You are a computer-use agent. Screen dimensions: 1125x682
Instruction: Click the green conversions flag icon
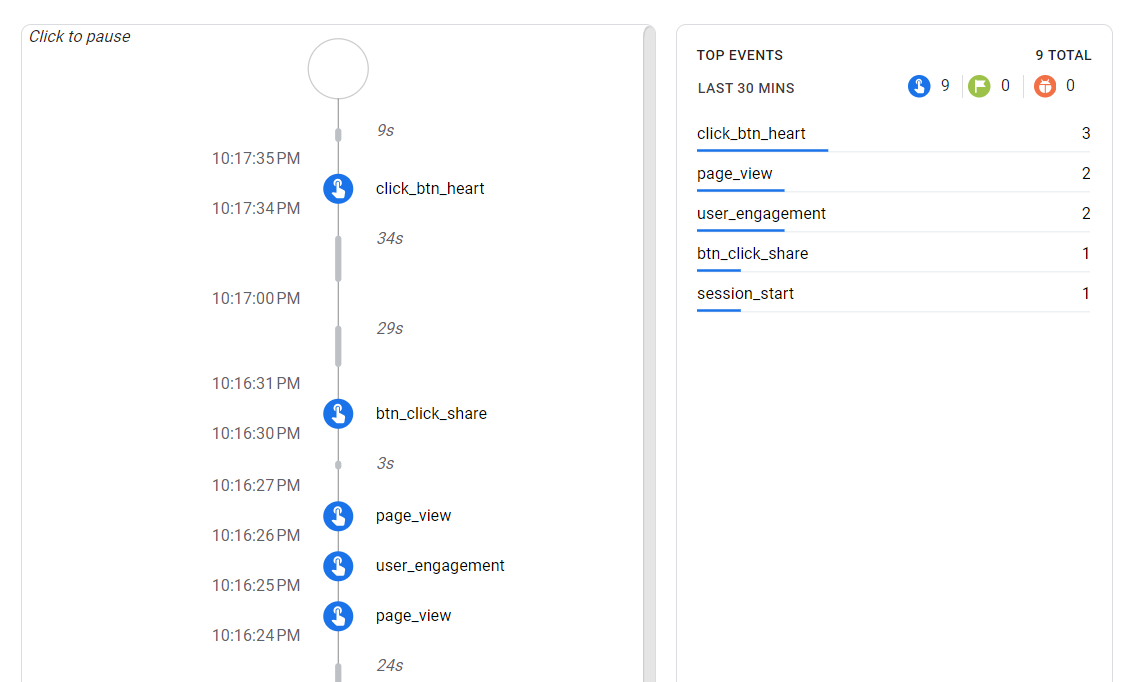[x=979, y=86]
